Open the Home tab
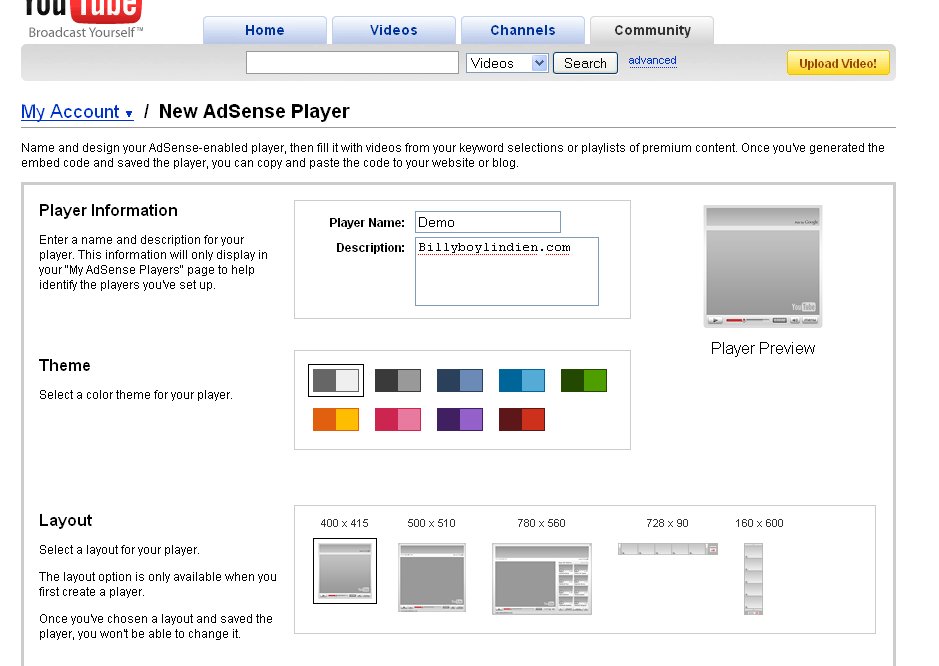The height and width of the screenshot is (666, 939). pos(265,30)
